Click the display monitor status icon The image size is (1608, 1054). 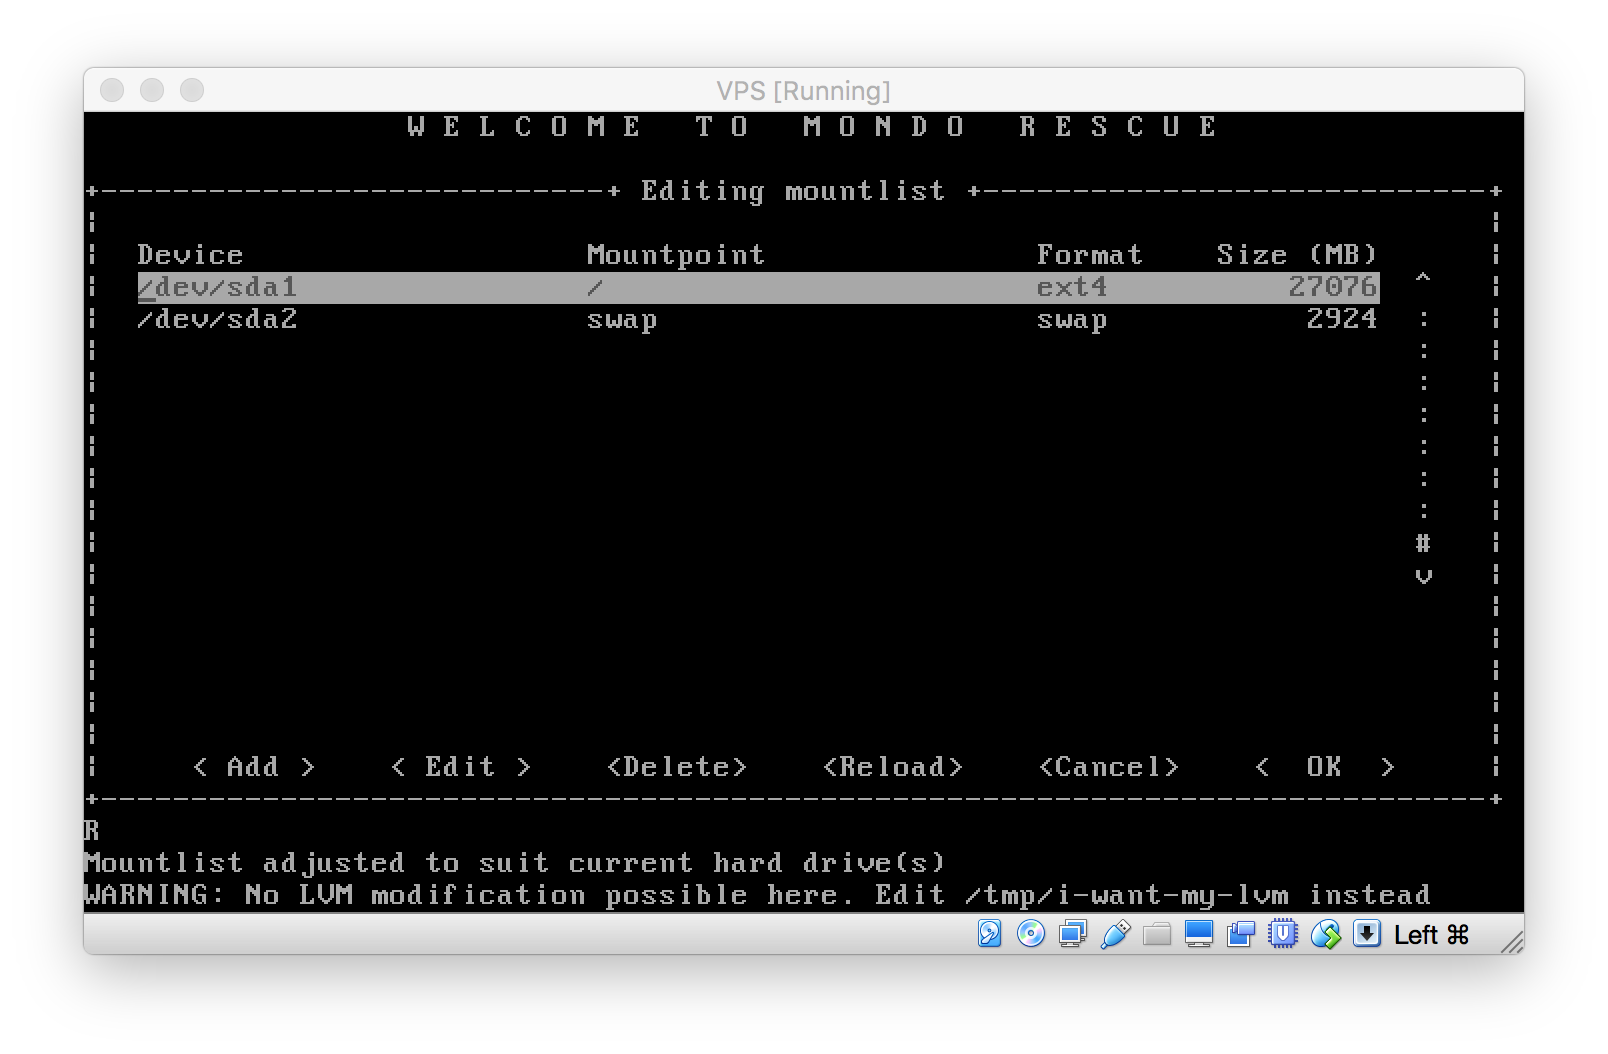point(1198,934)
